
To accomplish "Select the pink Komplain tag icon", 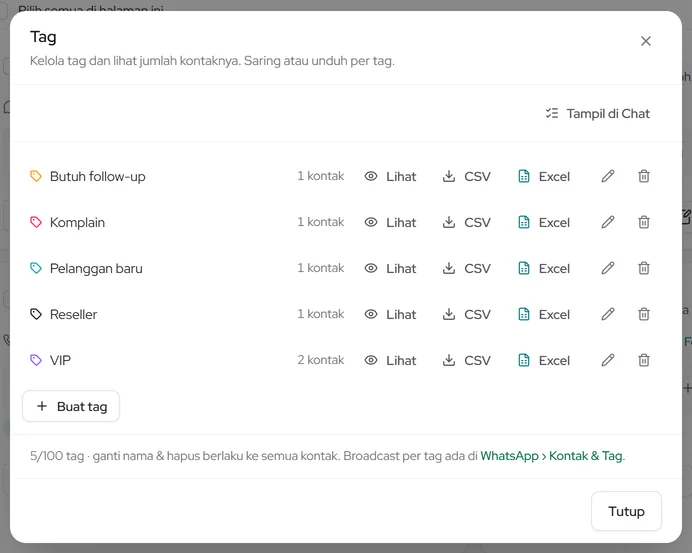I will coord(36,222).
